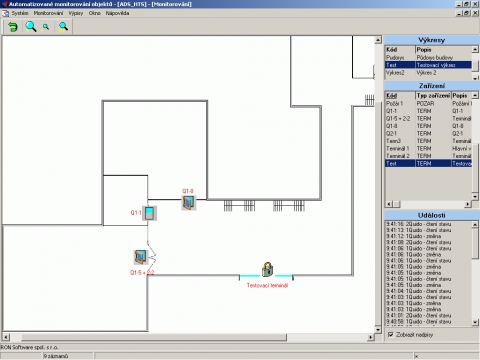
Task: Select the Požár 1 device row
Action: (x=428, y=103)
